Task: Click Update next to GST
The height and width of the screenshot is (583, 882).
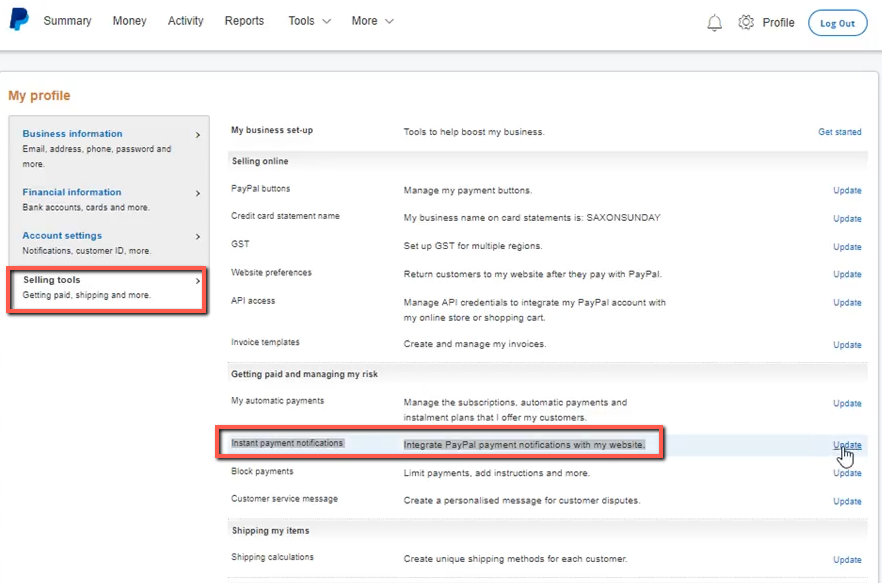Action: 847,246
